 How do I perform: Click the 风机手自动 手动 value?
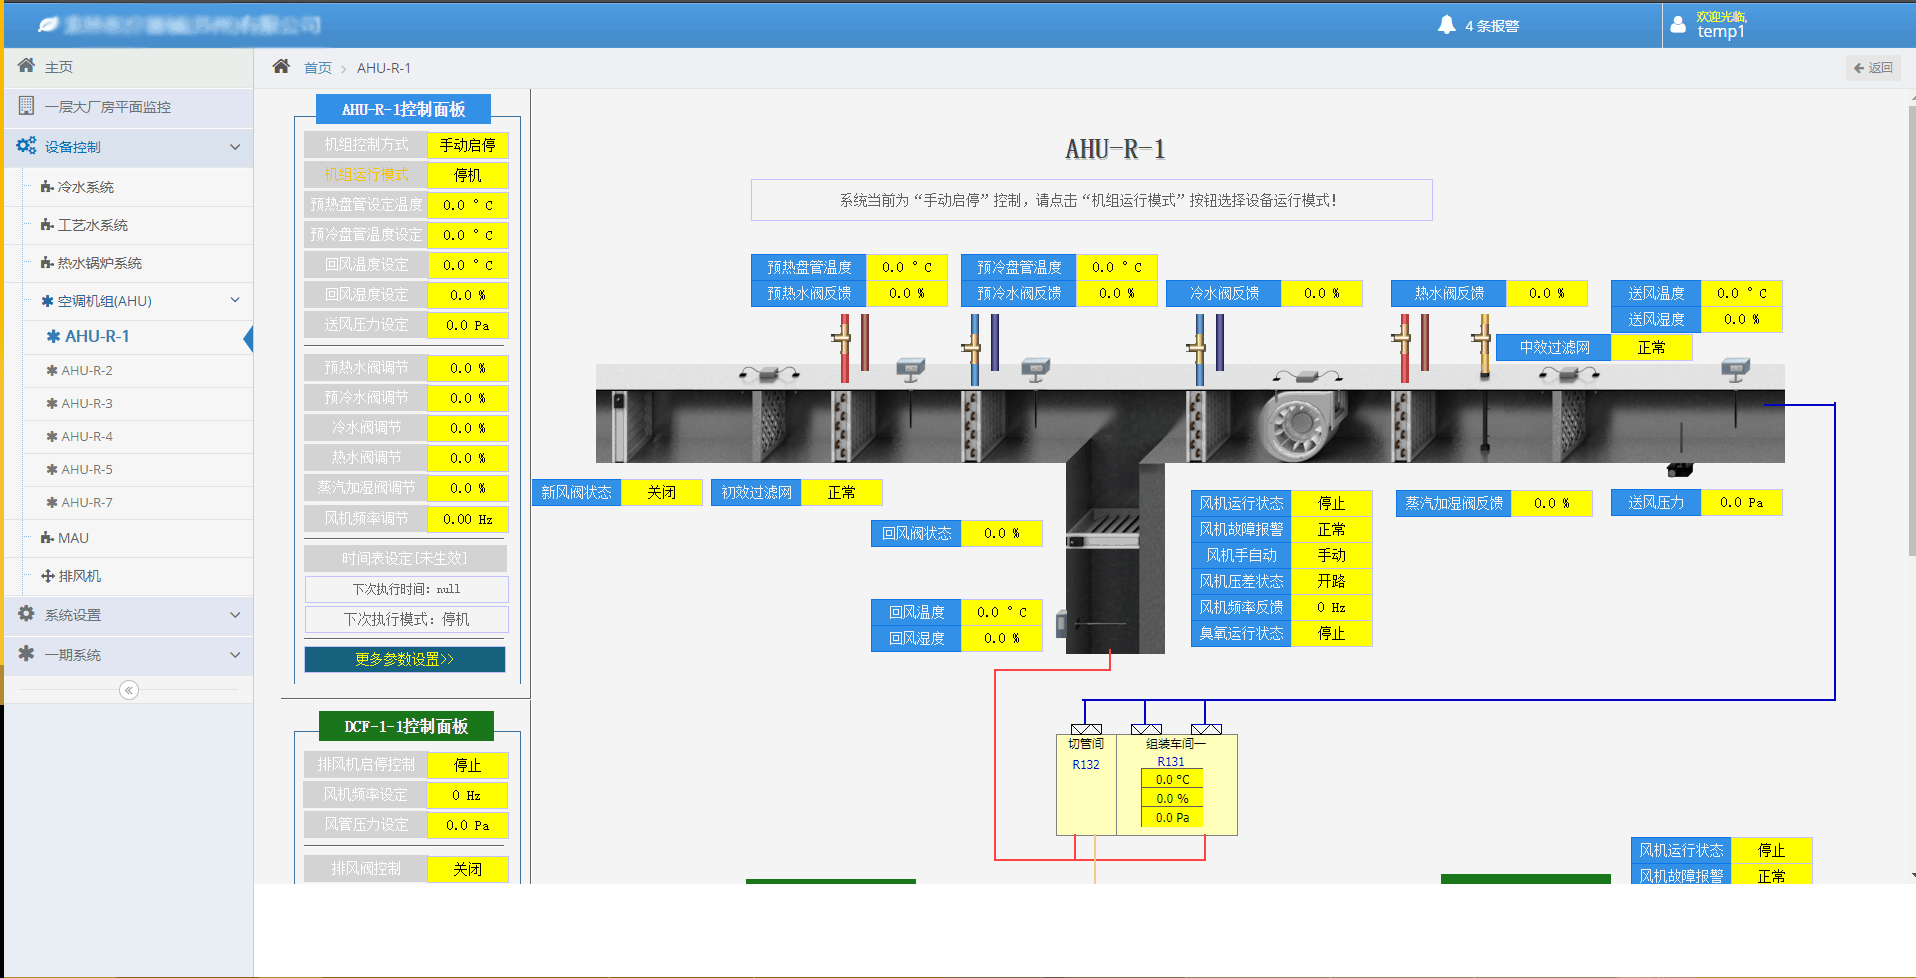coord(1331,555)
